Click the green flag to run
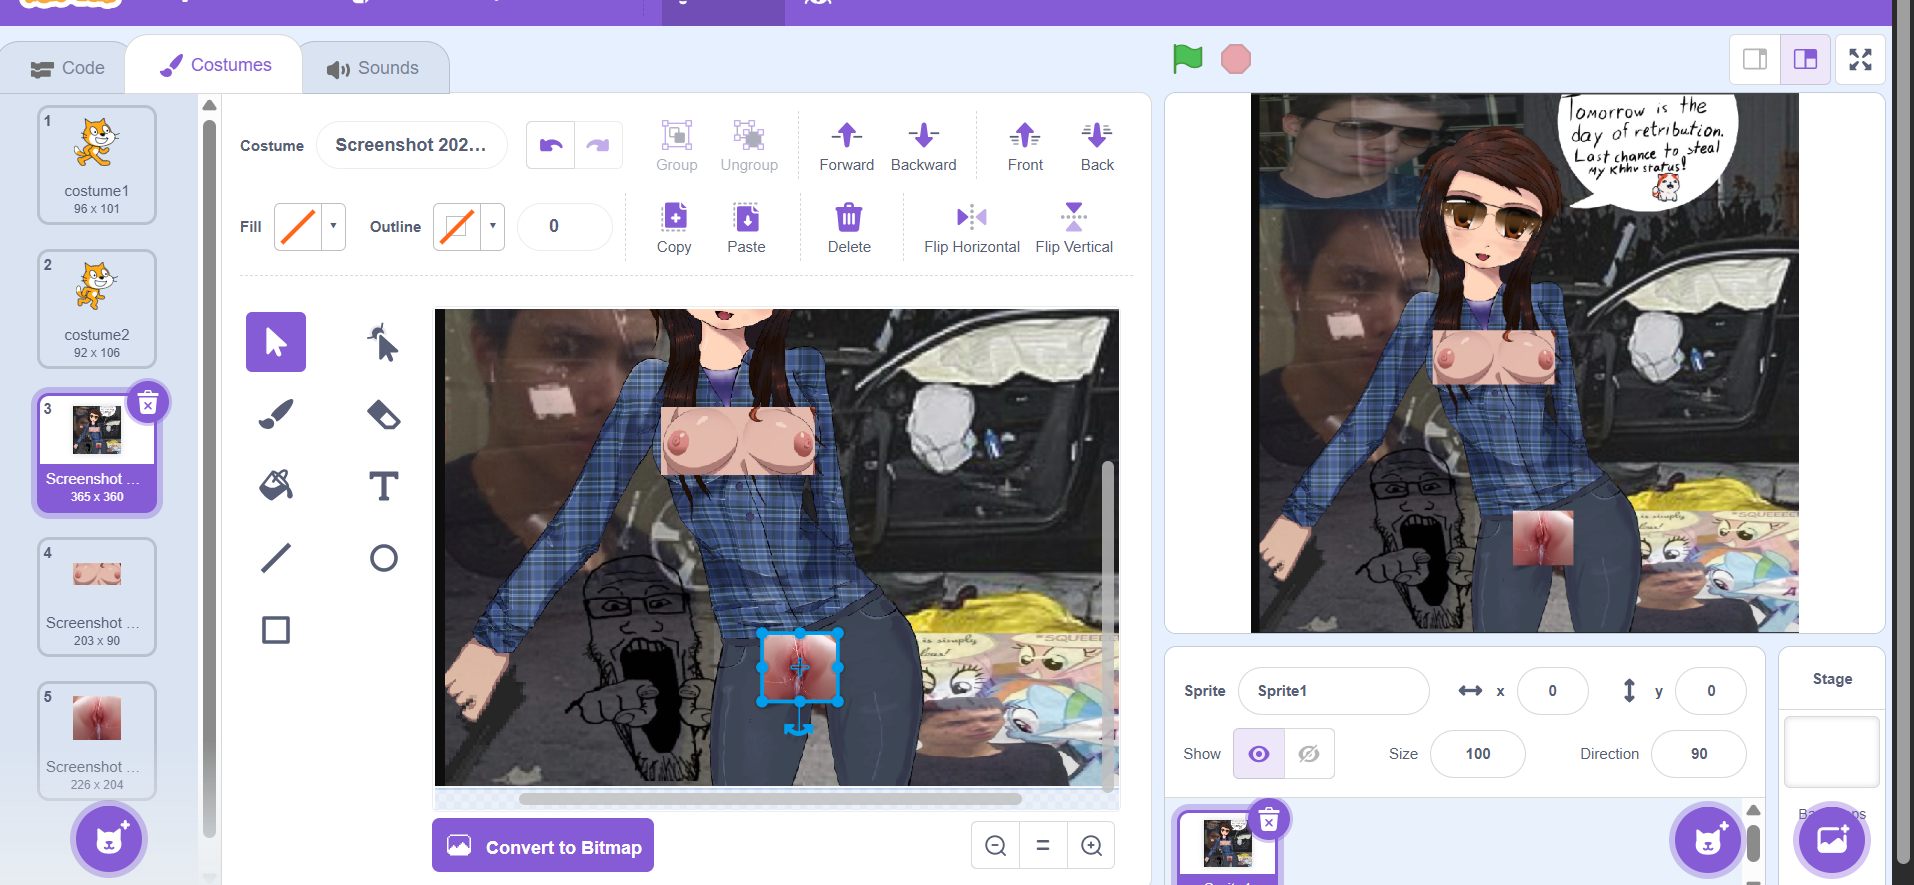Viewport: 1914px width, 885px height. click(1187, 59)
